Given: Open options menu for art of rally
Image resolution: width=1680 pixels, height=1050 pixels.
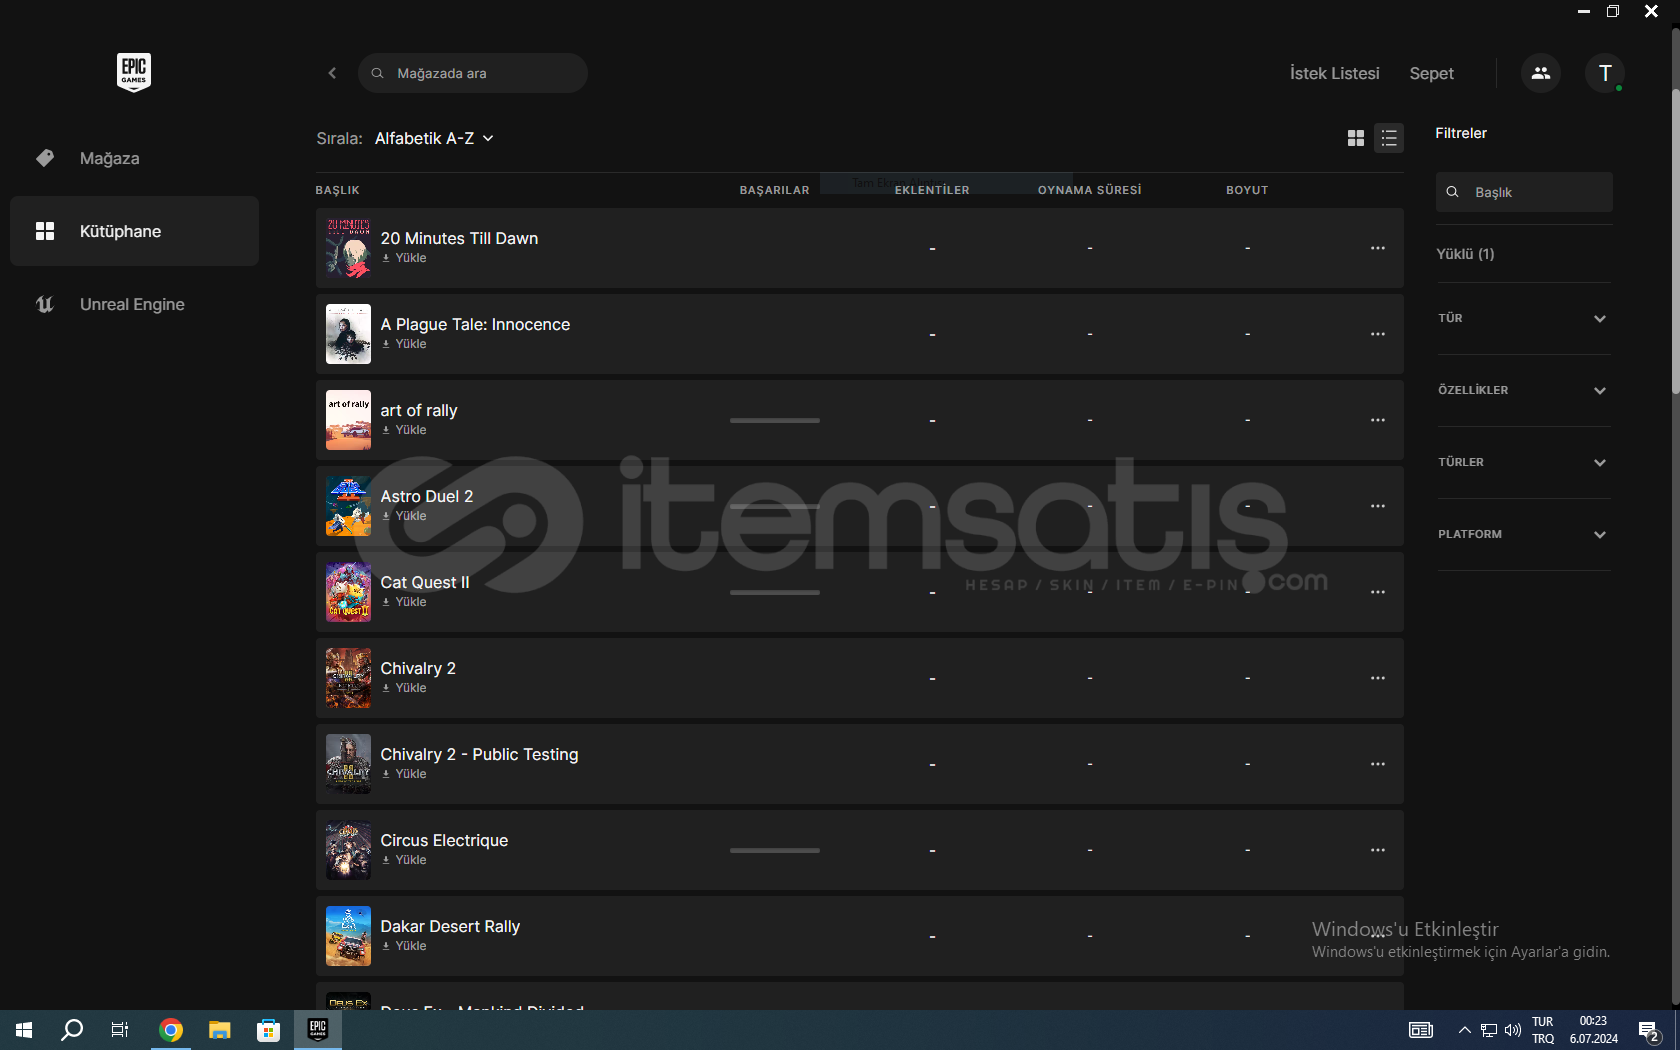Looking at the screenshot, I should (1378, 420).
